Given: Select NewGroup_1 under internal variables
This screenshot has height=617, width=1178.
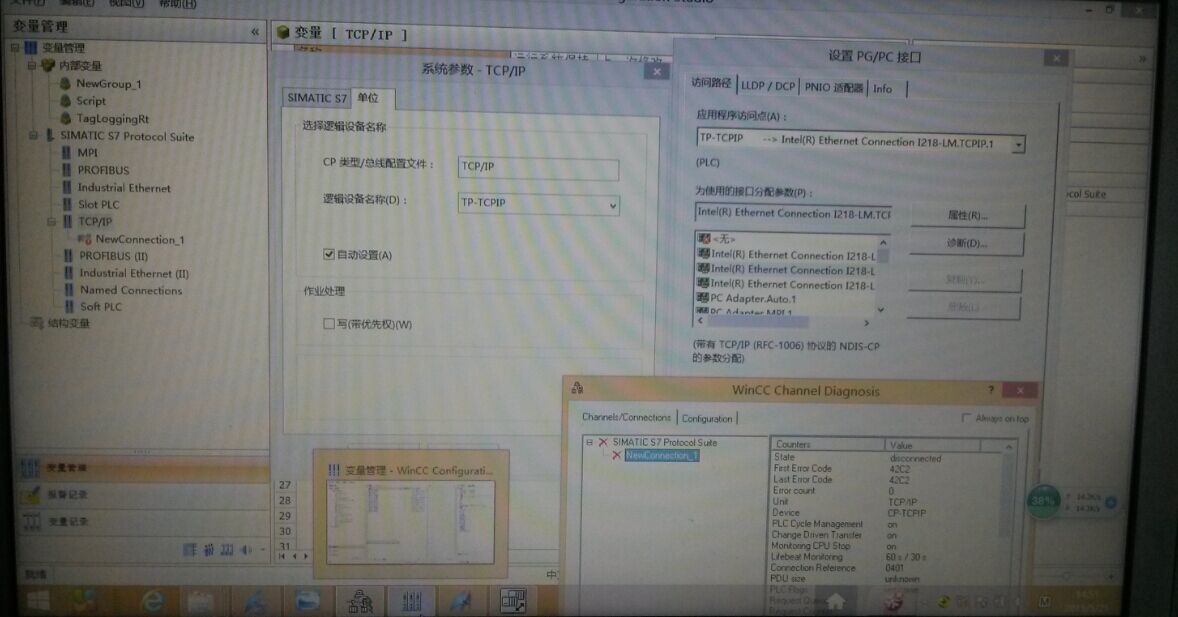Looking at the screenshot, I should [x=108, y=83].
